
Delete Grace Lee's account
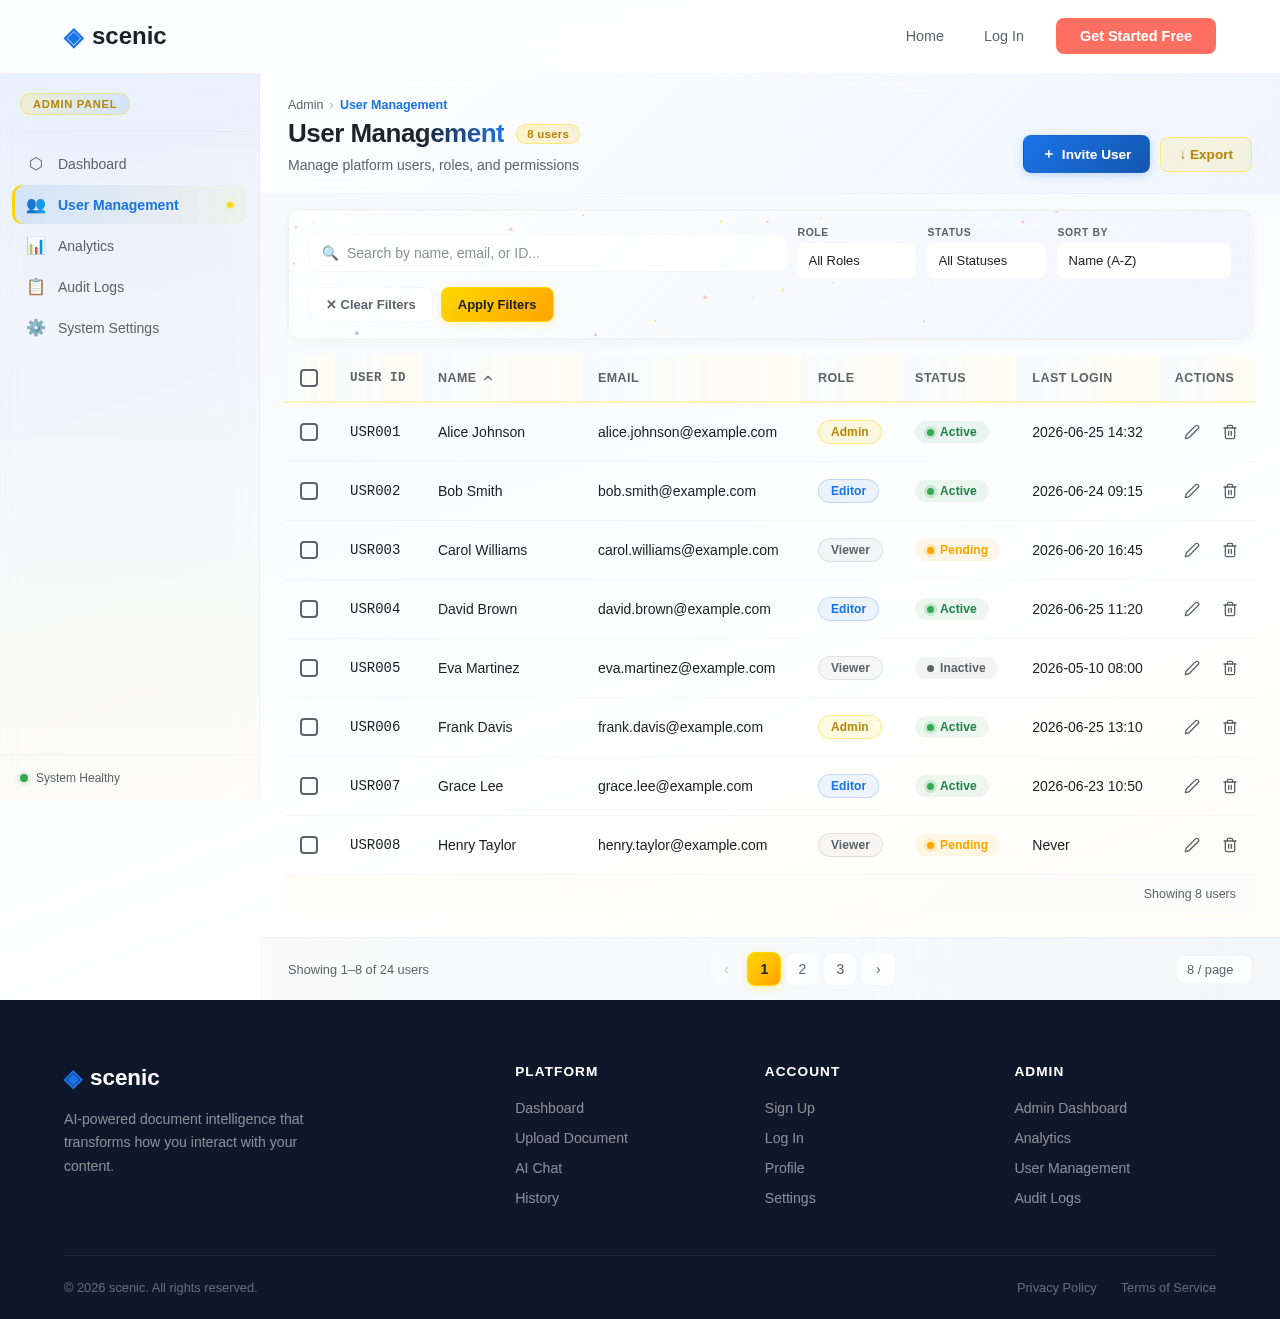coord(1230,786)
